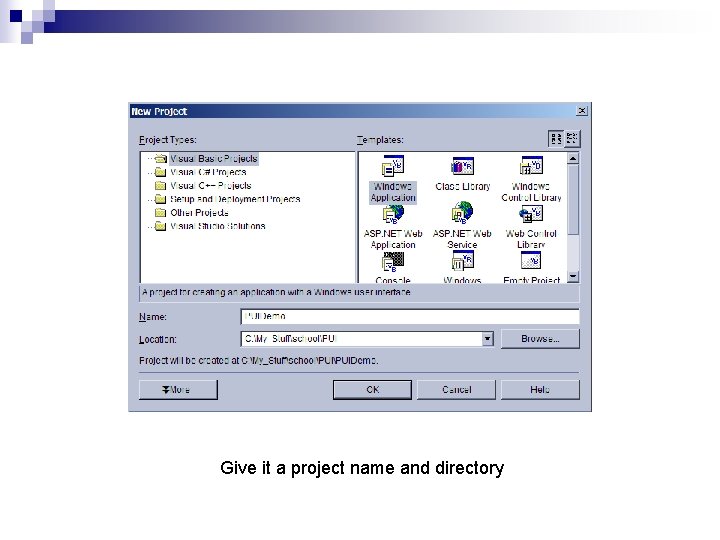This screenshot has width=720, height=540.
Task: Click templates scrollbar down arrow
Action: pos(573,276)
